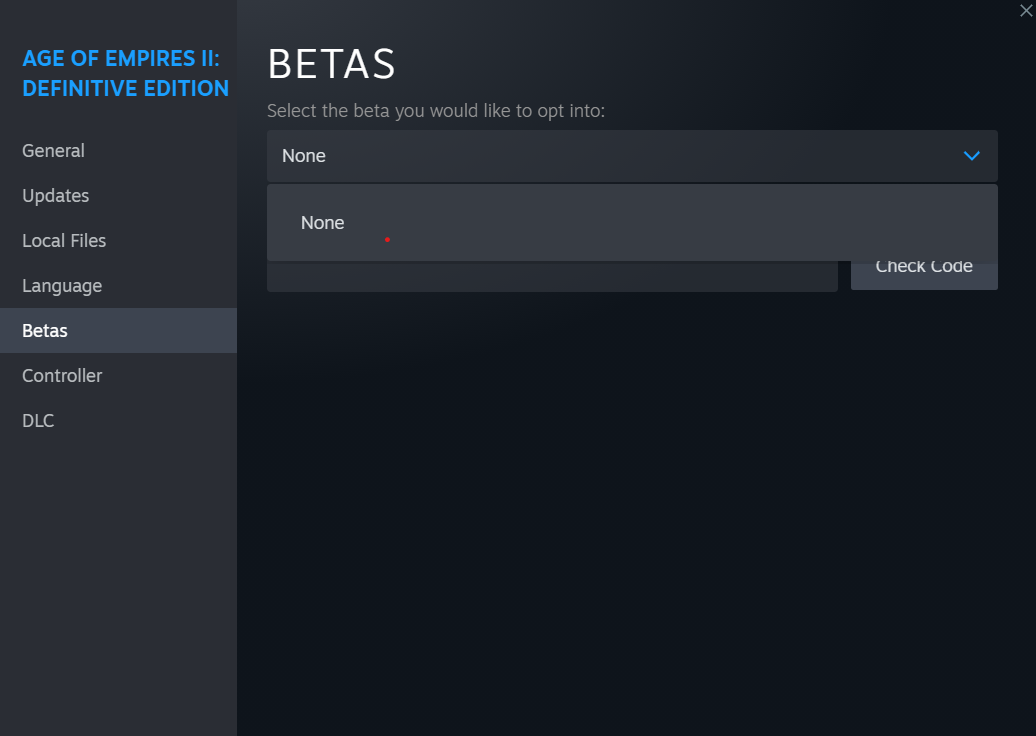View the DLC tab
The image size is (1036, 736).
pyautogui.click(x=38, y=421)
